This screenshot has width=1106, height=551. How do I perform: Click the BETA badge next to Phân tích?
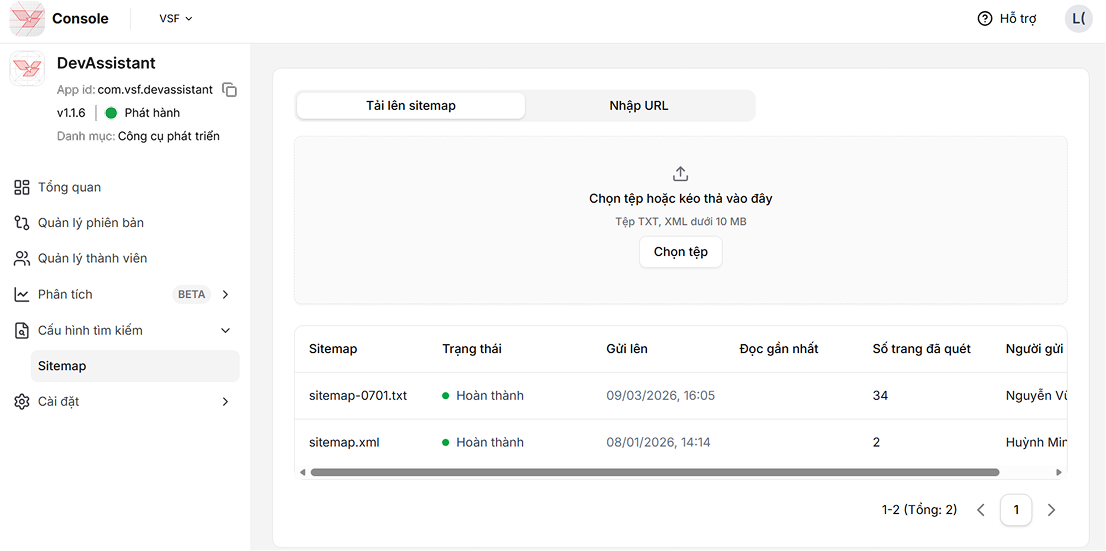point(192,294)
